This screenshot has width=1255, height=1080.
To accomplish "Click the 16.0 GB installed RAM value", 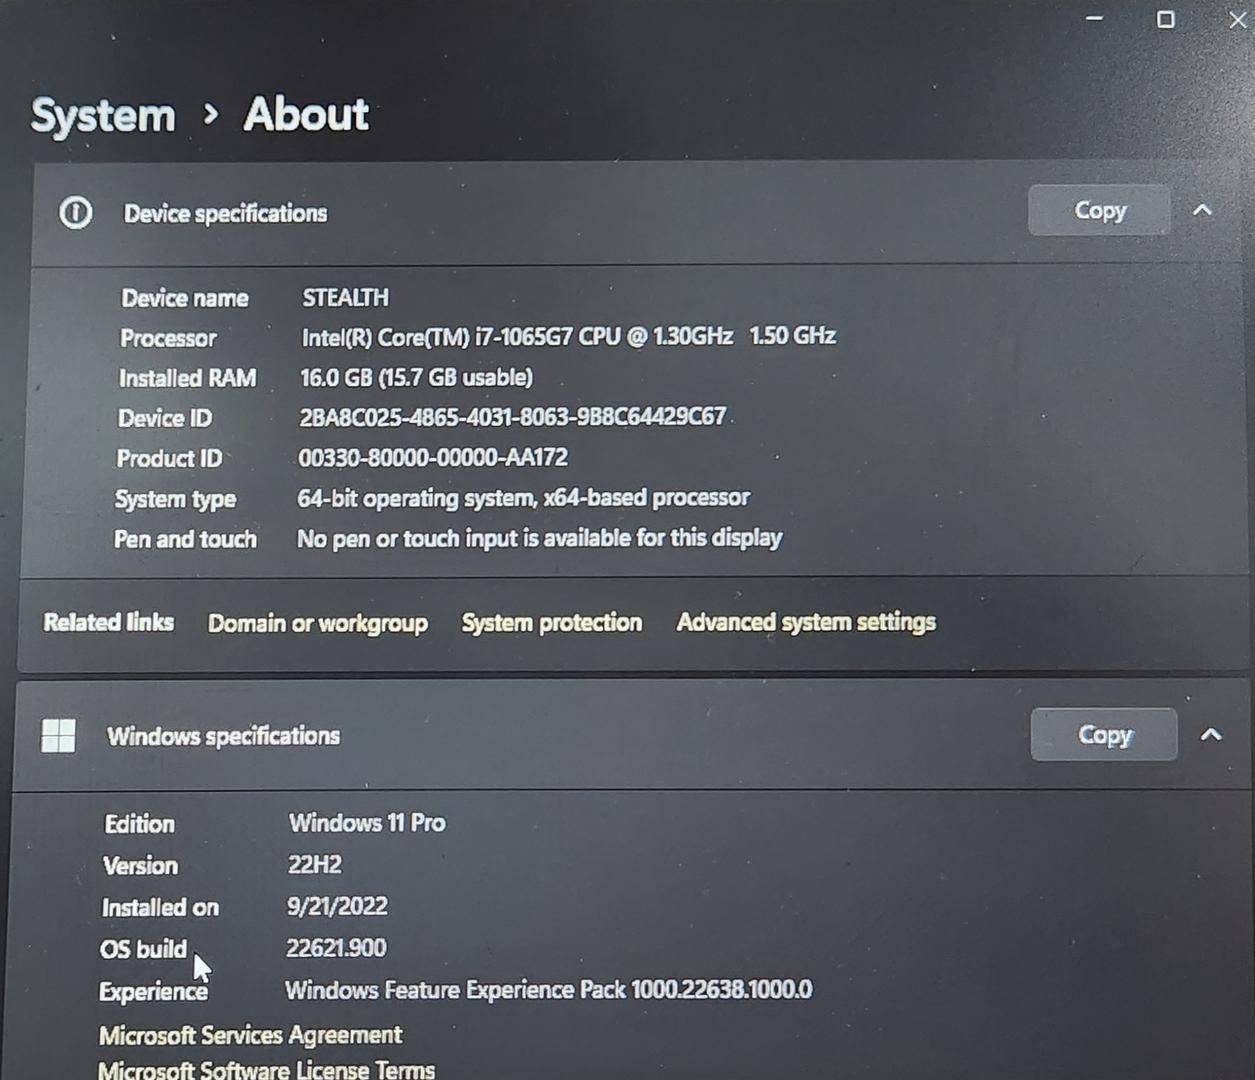I will tap(416, 377).
